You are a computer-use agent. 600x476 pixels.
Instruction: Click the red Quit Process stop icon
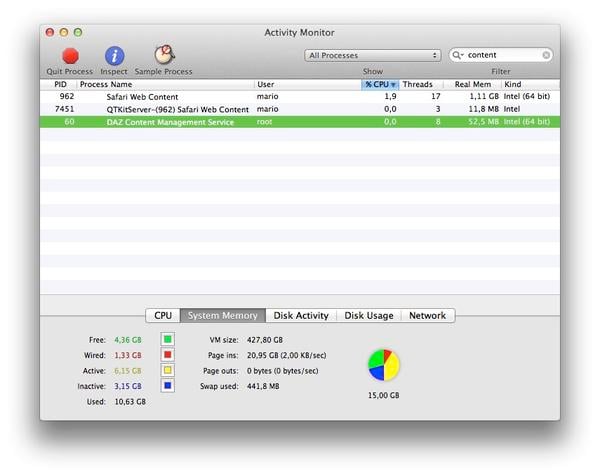coord(70,56)
